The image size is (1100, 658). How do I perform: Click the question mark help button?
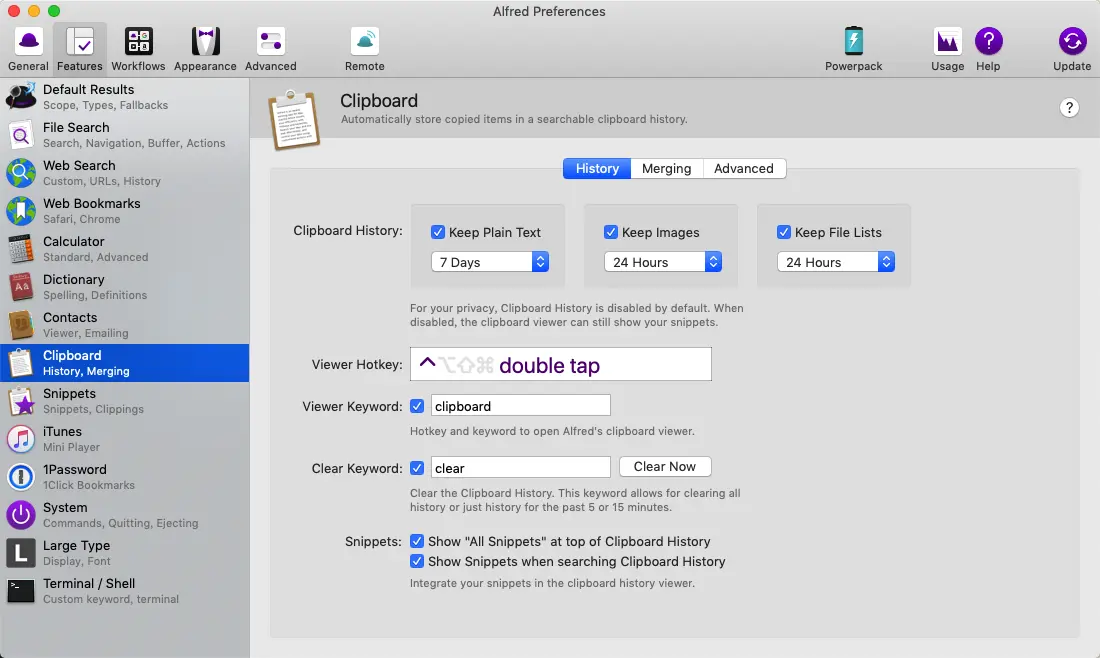(1068, 107)
